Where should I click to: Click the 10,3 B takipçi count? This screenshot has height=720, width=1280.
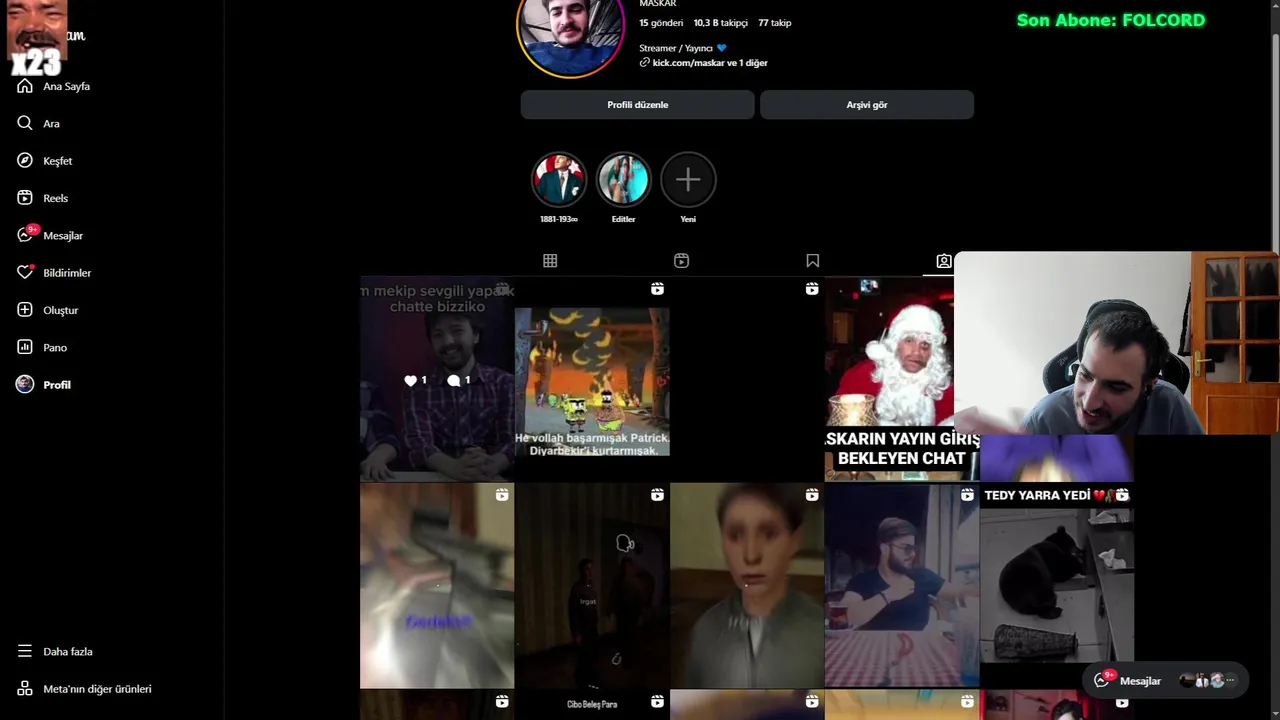(720, 23)
